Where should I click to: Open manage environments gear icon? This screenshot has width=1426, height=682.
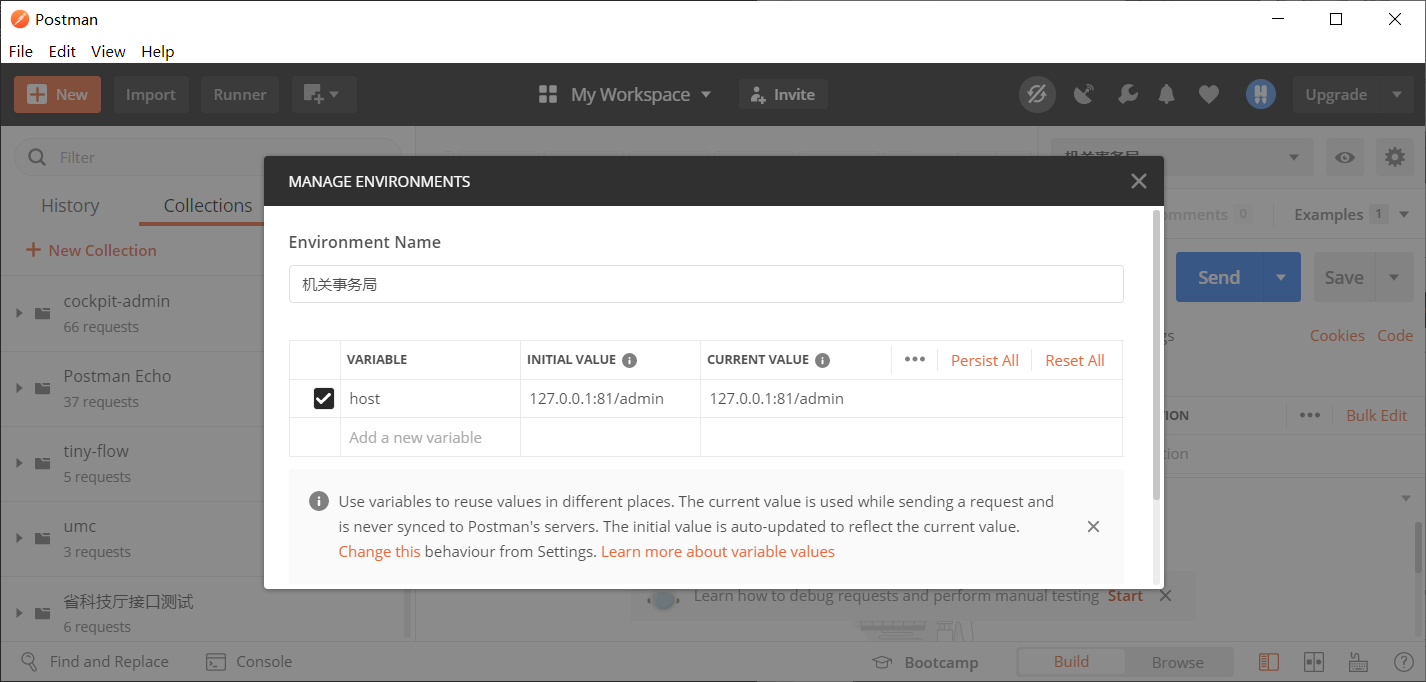point(1395,157)
